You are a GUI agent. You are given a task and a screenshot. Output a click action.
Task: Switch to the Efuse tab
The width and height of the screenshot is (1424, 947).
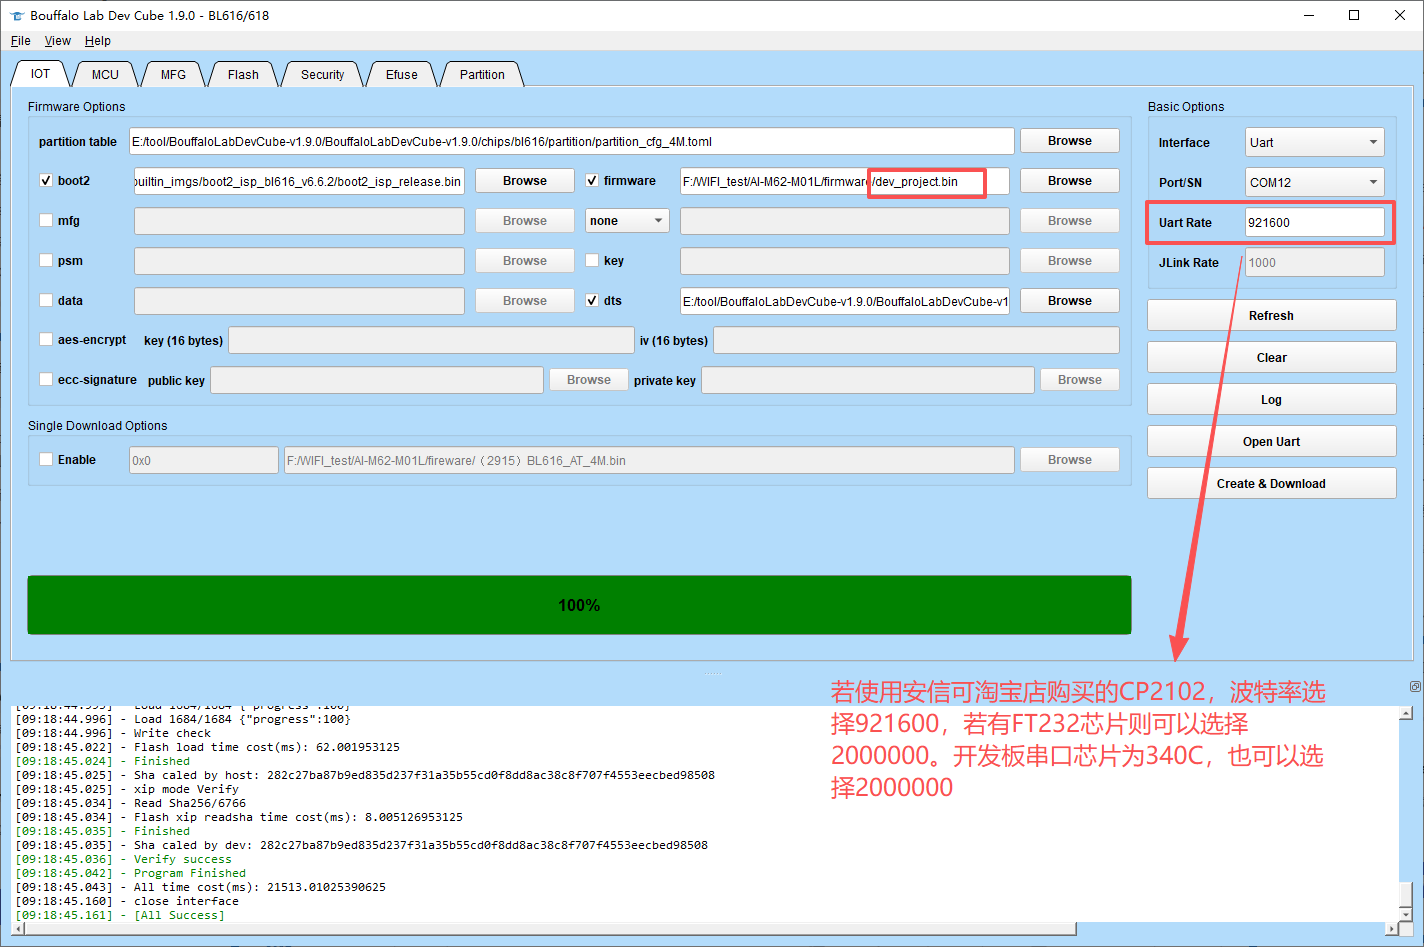[402, 75]
